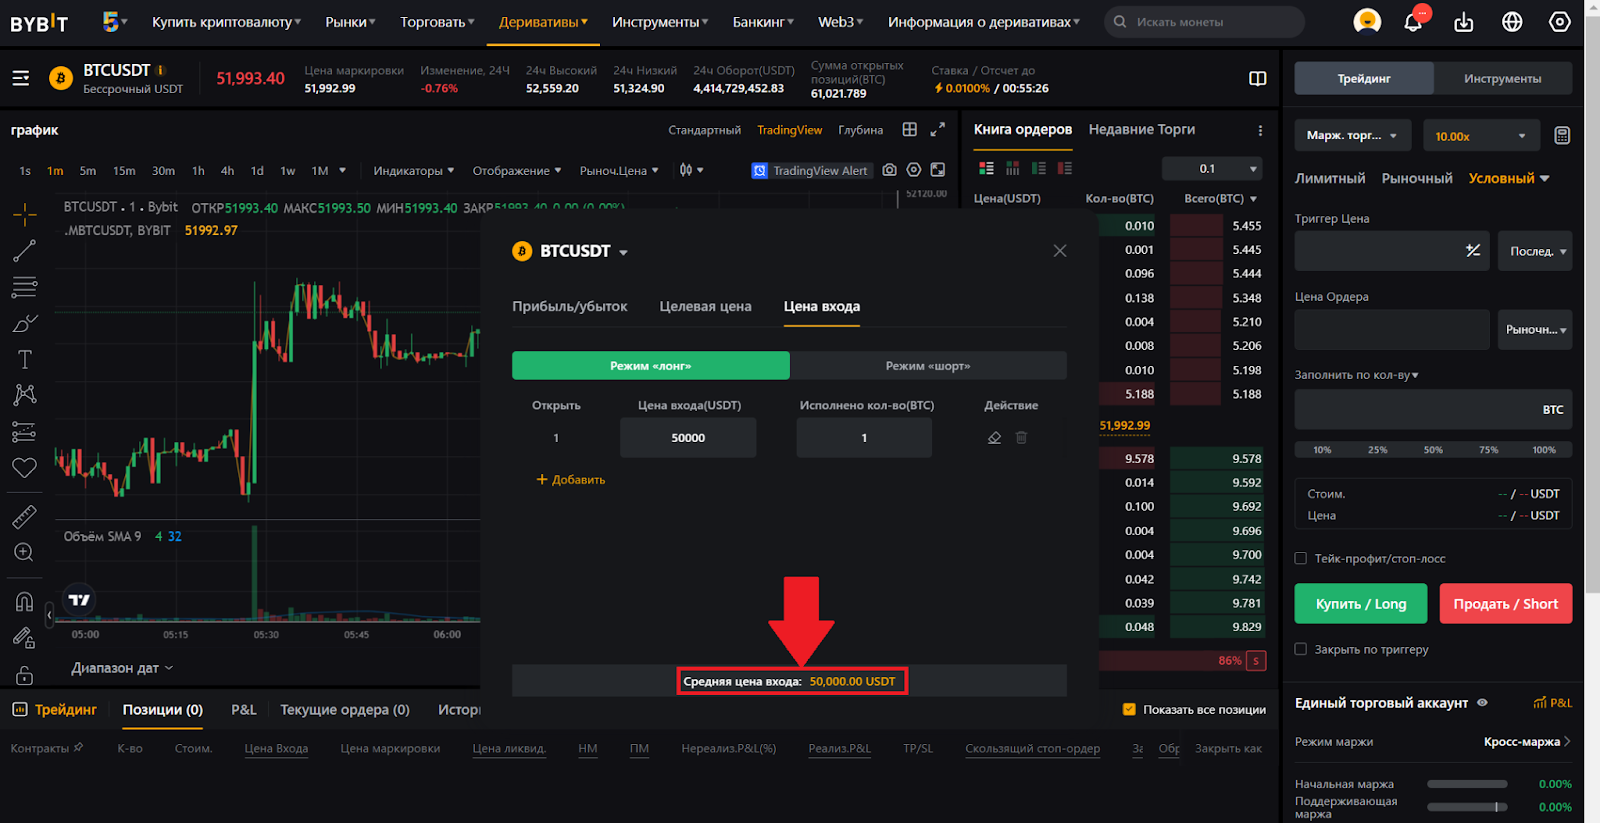The width and height of the screenshot is (1600, 823).
Task: Select the text tool in chart sidebar
Action: tap(25, 359)
